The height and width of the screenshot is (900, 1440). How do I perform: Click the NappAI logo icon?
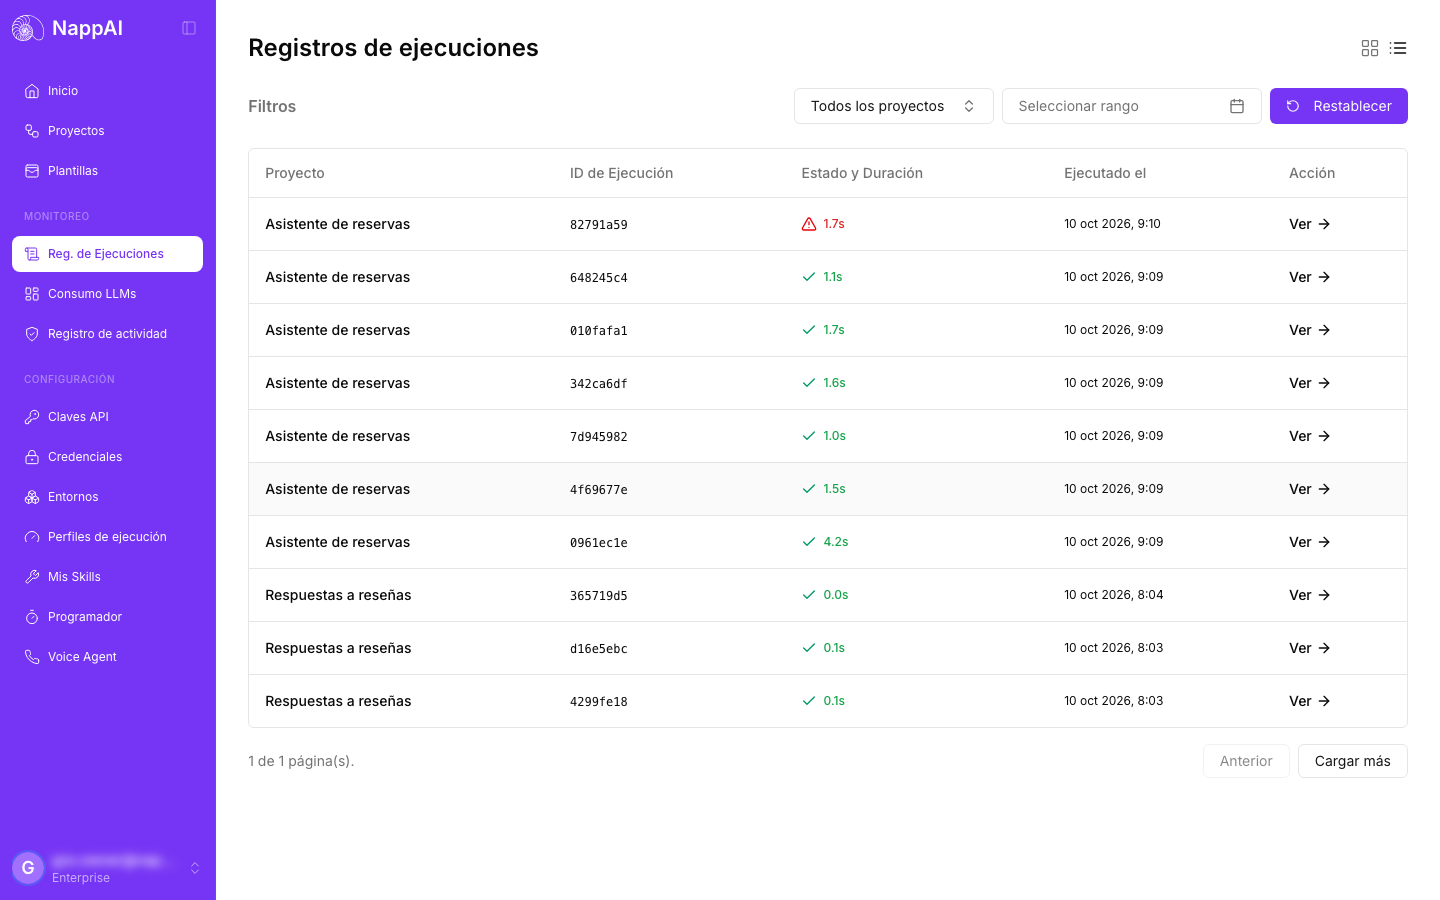click(28, 28)
